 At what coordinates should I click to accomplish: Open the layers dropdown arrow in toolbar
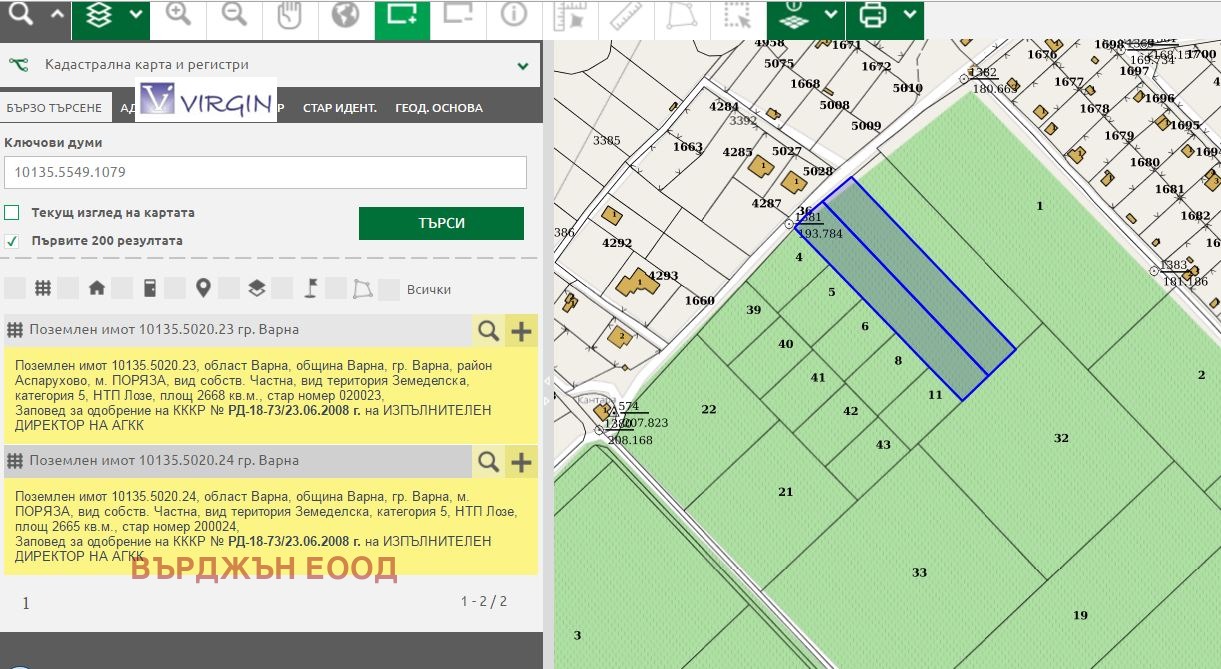133,17
